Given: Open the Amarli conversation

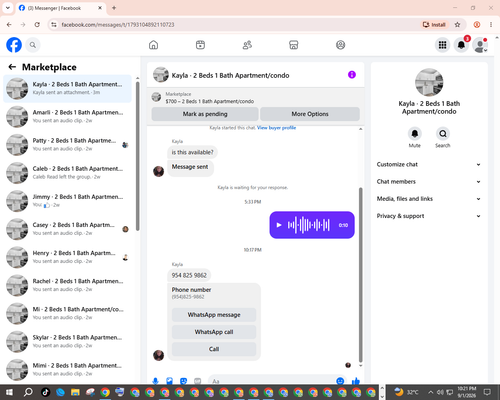Looking at the screenshot, I should [x=67, y=117].
